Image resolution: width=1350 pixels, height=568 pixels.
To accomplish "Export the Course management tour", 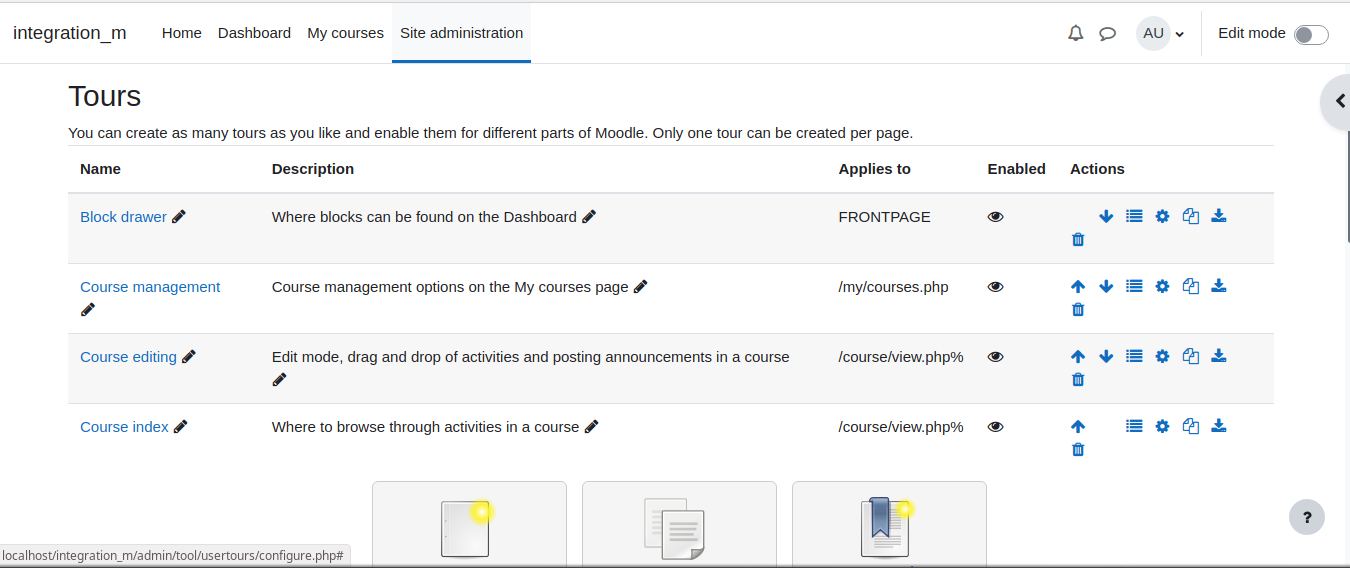I will pos(1218,286).
